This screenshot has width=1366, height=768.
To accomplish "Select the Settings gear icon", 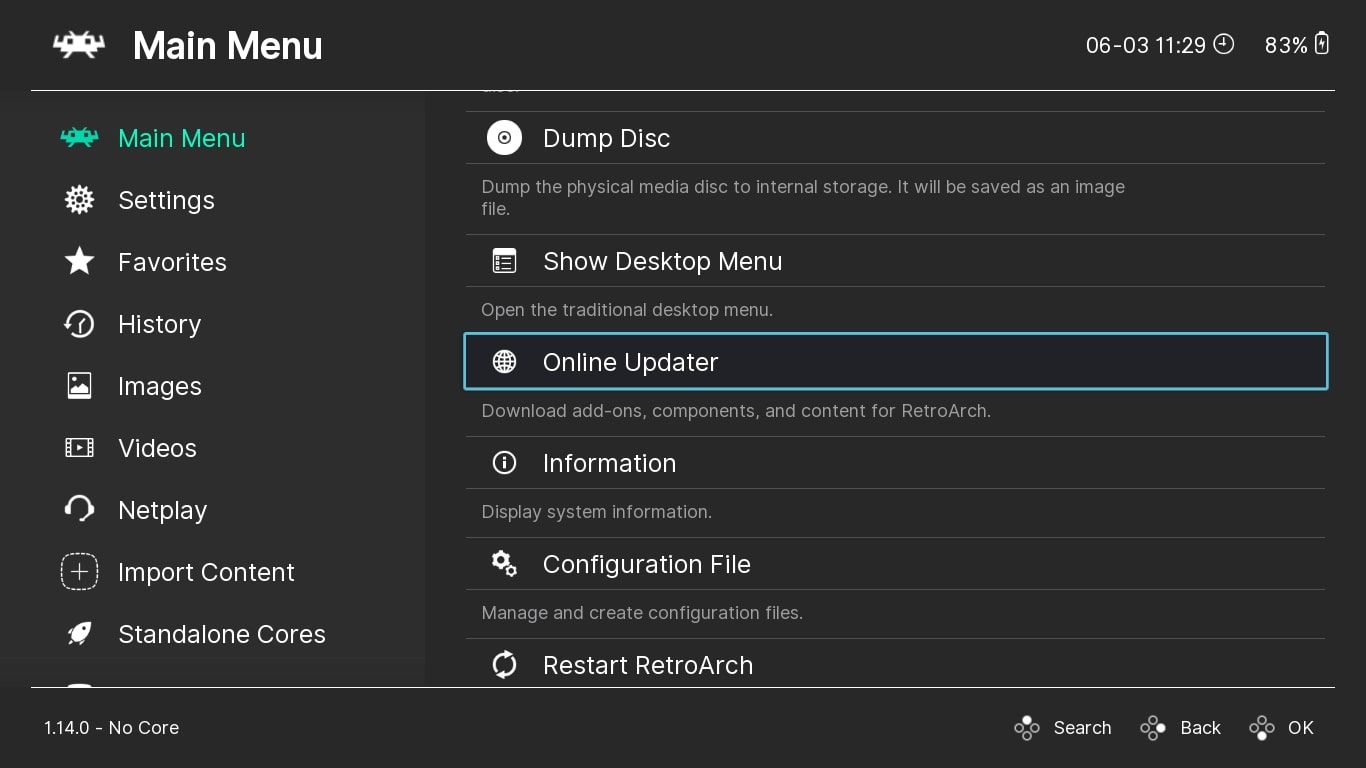I will (79, 200).
